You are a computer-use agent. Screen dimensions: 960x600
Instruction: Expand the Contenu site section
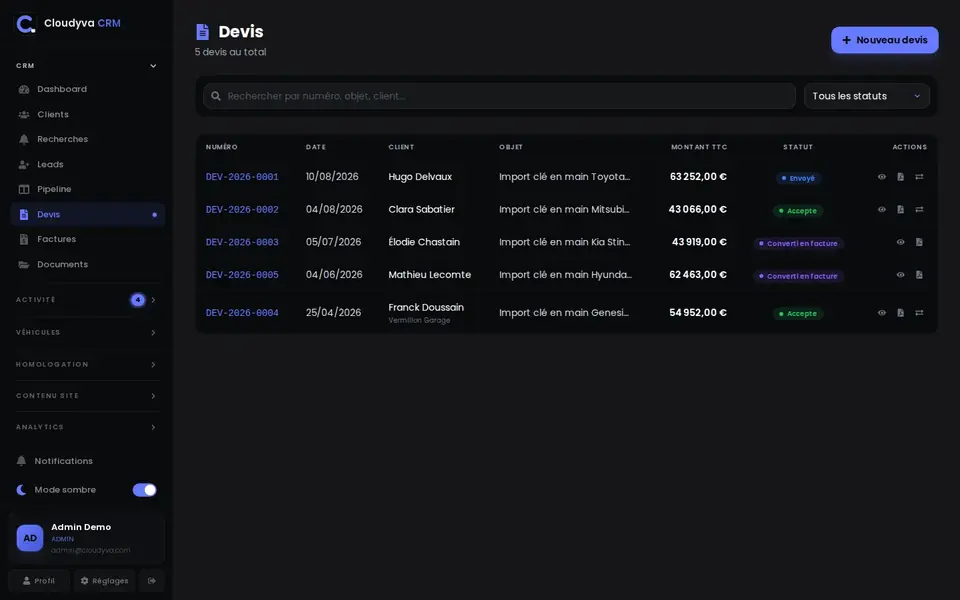[x=86, y=396]
